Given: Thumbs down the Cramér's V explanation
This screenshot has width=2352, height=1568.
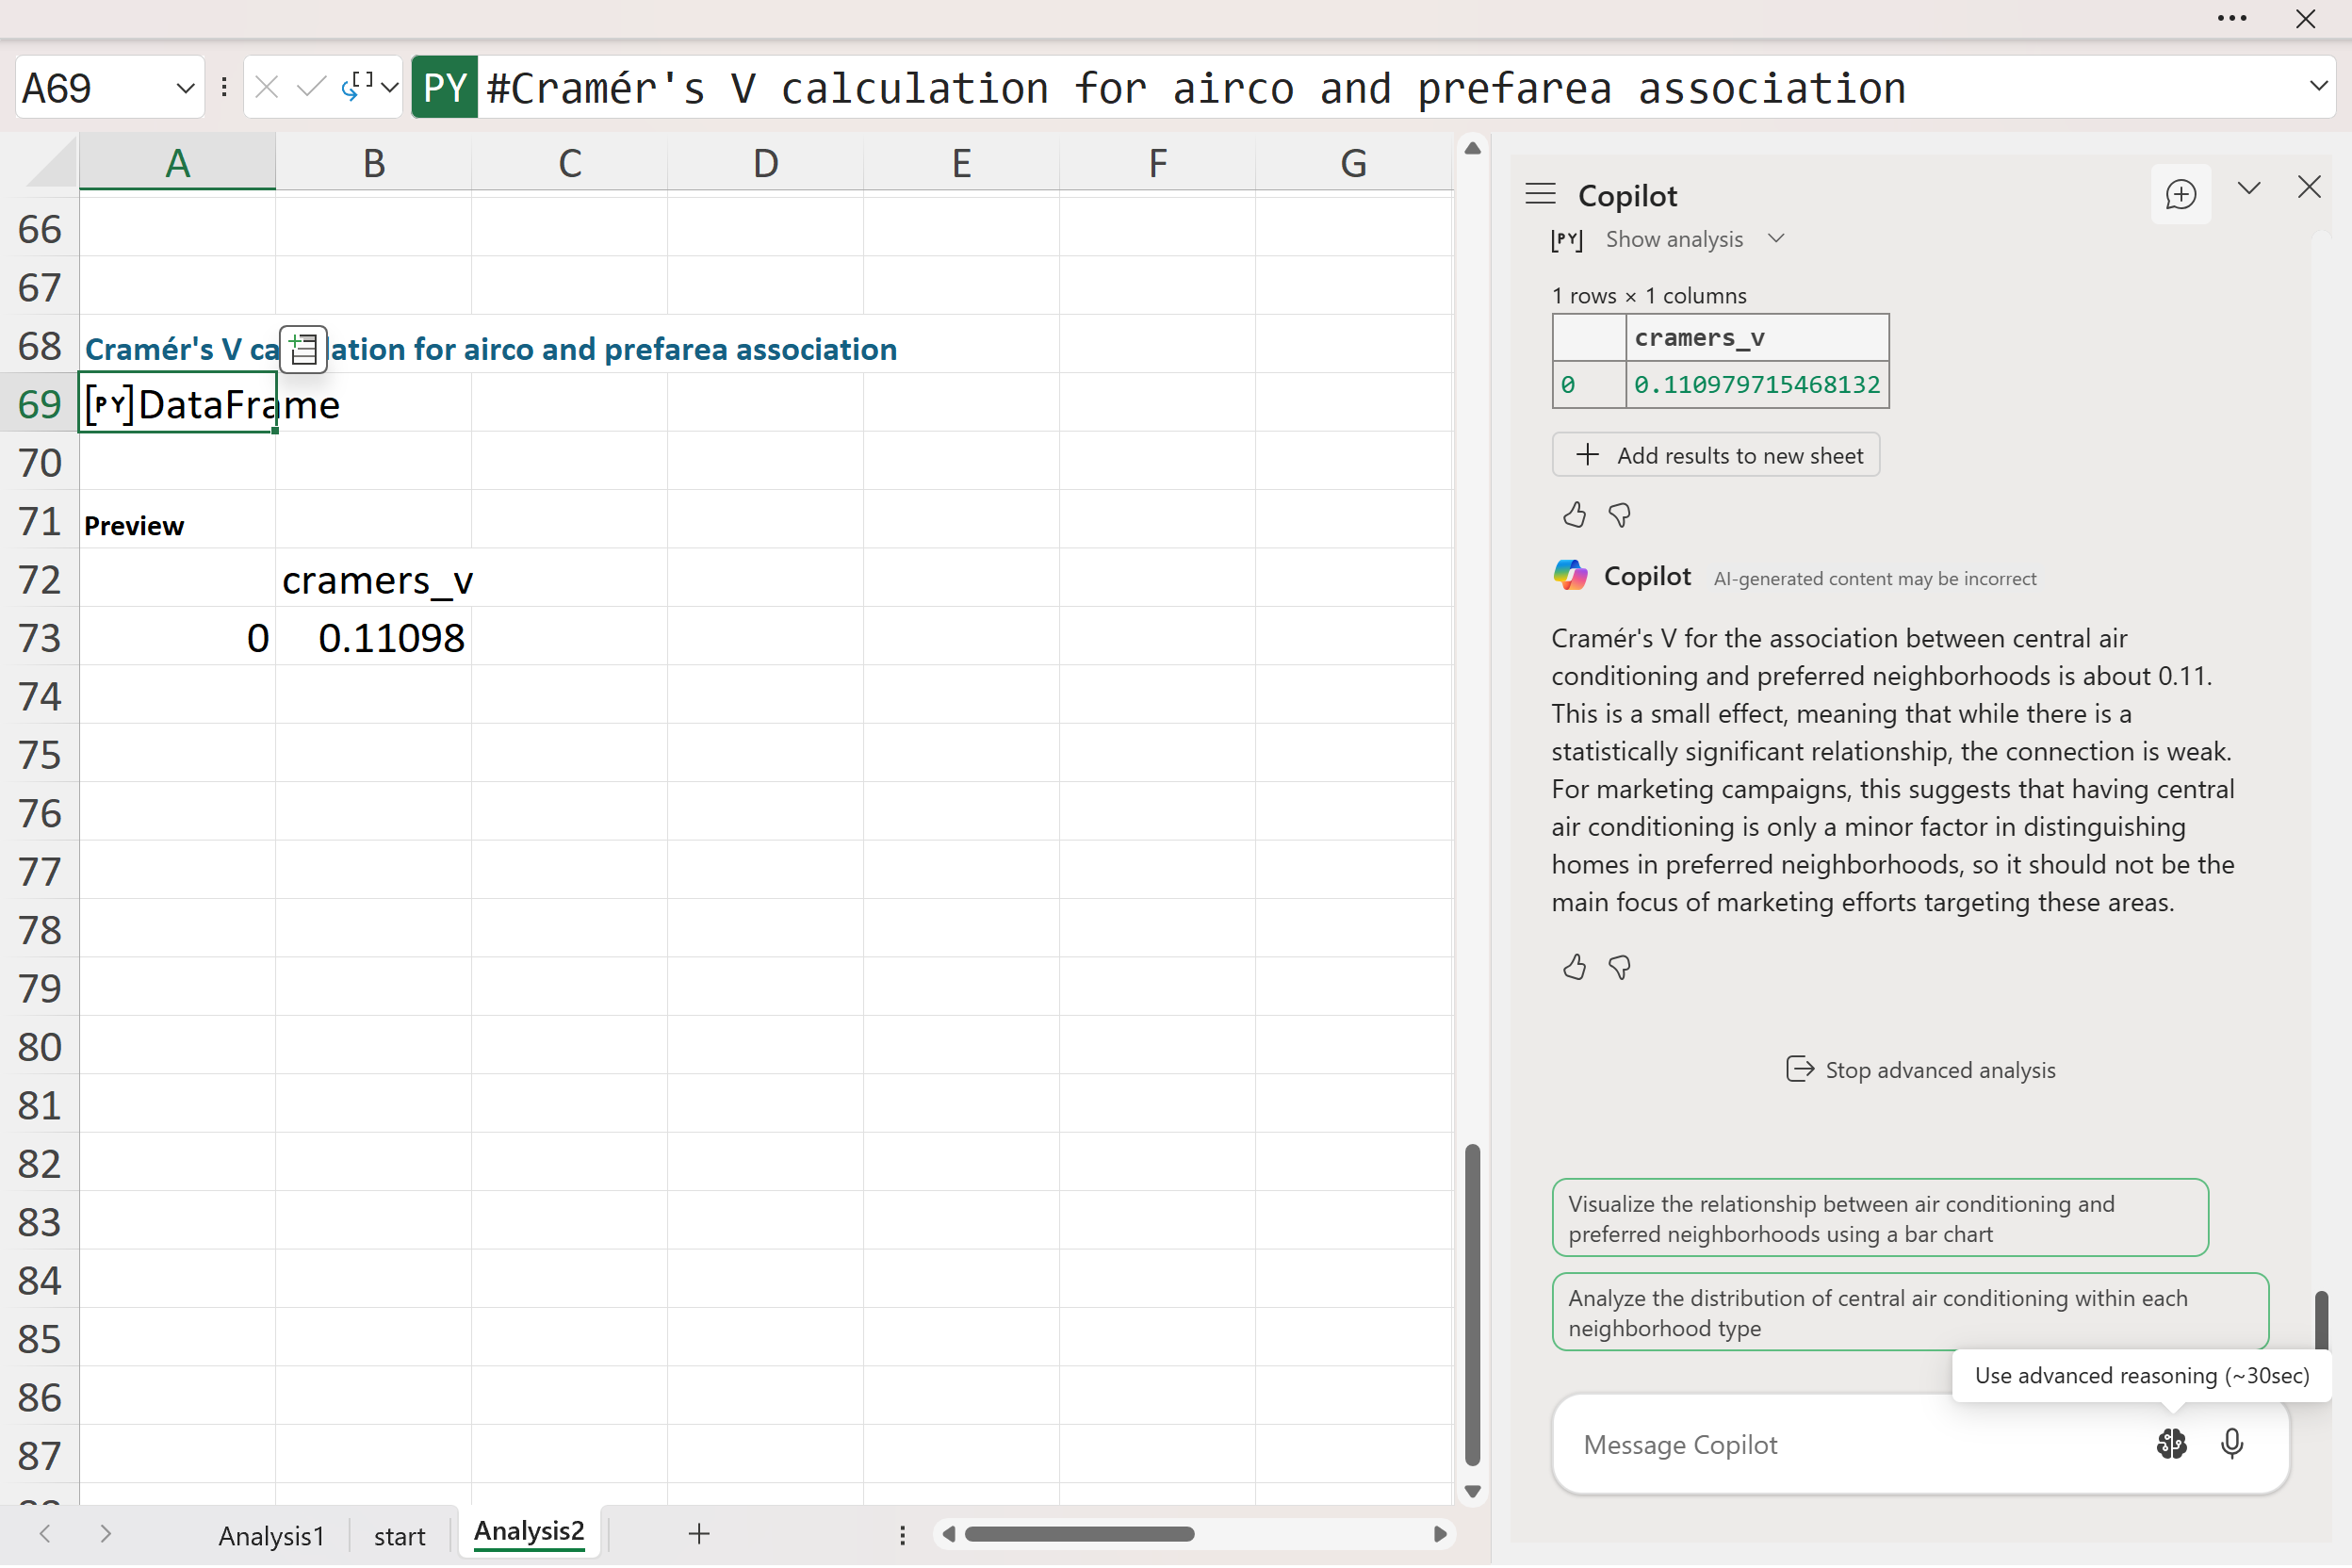Looking at the screenshot, I should tap(1619, 967).
